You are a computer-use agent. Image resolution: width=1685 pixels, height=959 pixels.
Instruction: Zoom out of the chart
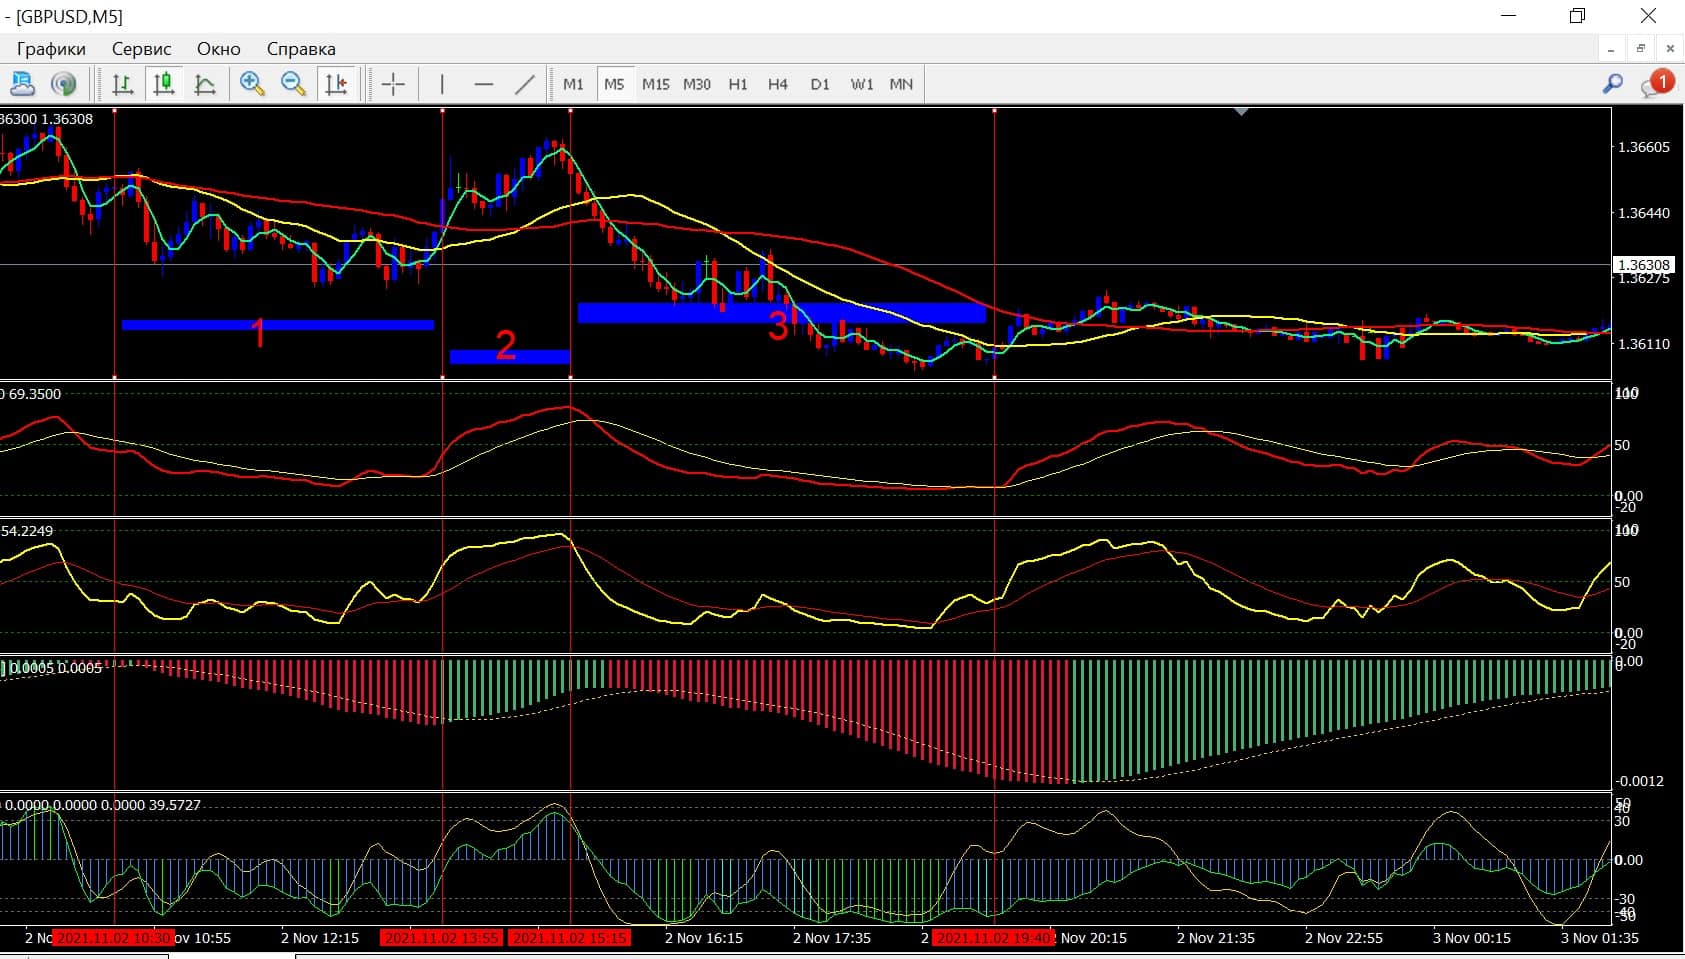coord(293,84)
